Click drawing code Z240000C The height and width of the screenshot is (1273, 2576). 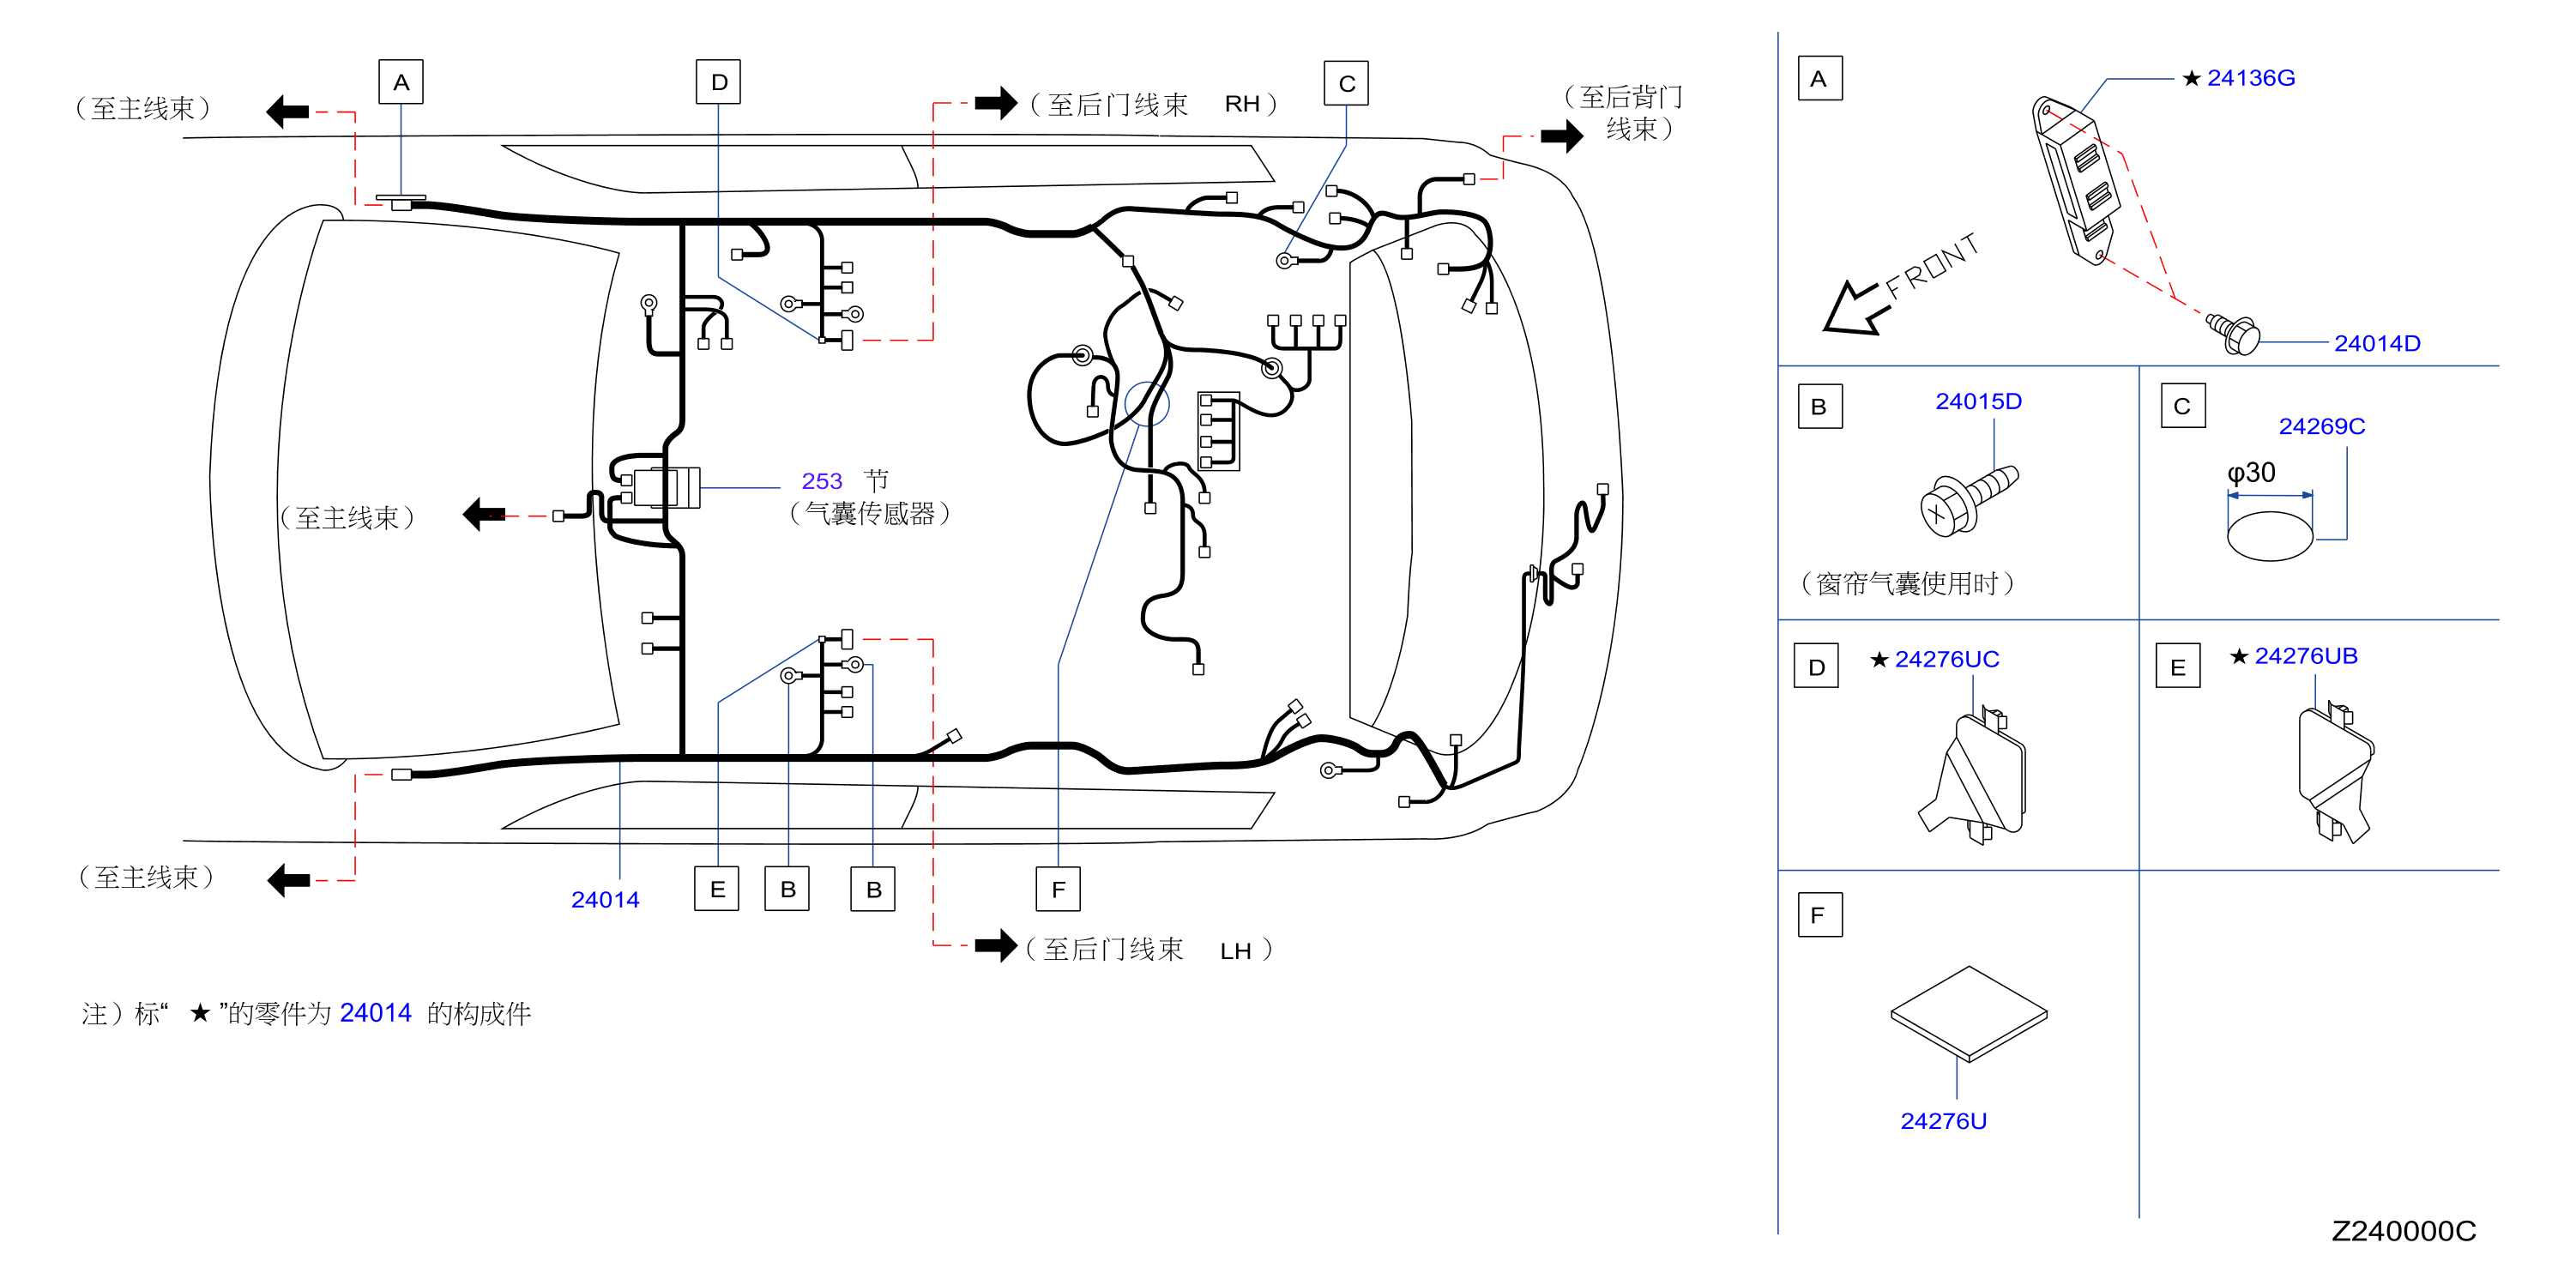[2404, 1231]
